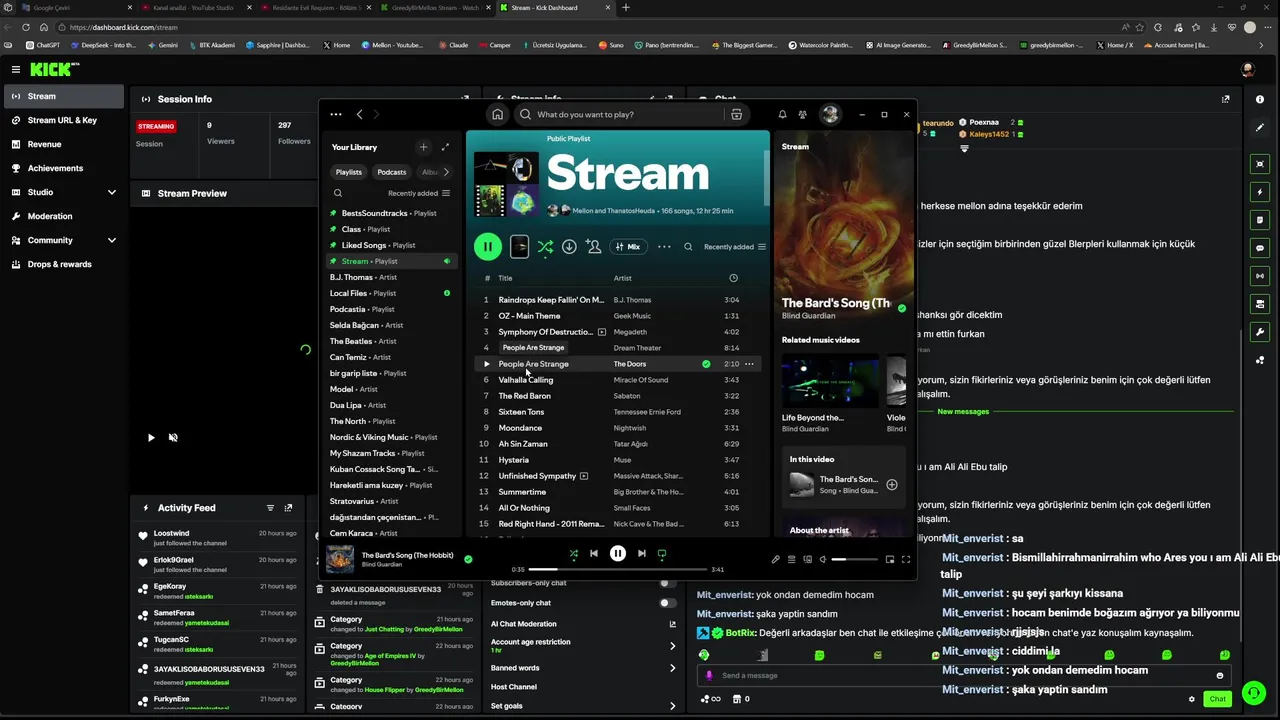Toggle Emotes-only chat switch
This screenshot has width=1280, height=720.
tap(666, 603)
